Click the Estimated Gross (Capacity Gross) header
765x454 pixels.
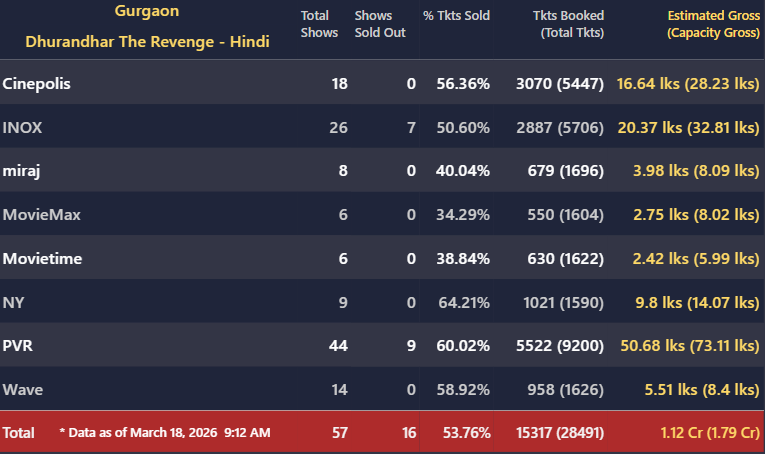click(x=713, y=24)
